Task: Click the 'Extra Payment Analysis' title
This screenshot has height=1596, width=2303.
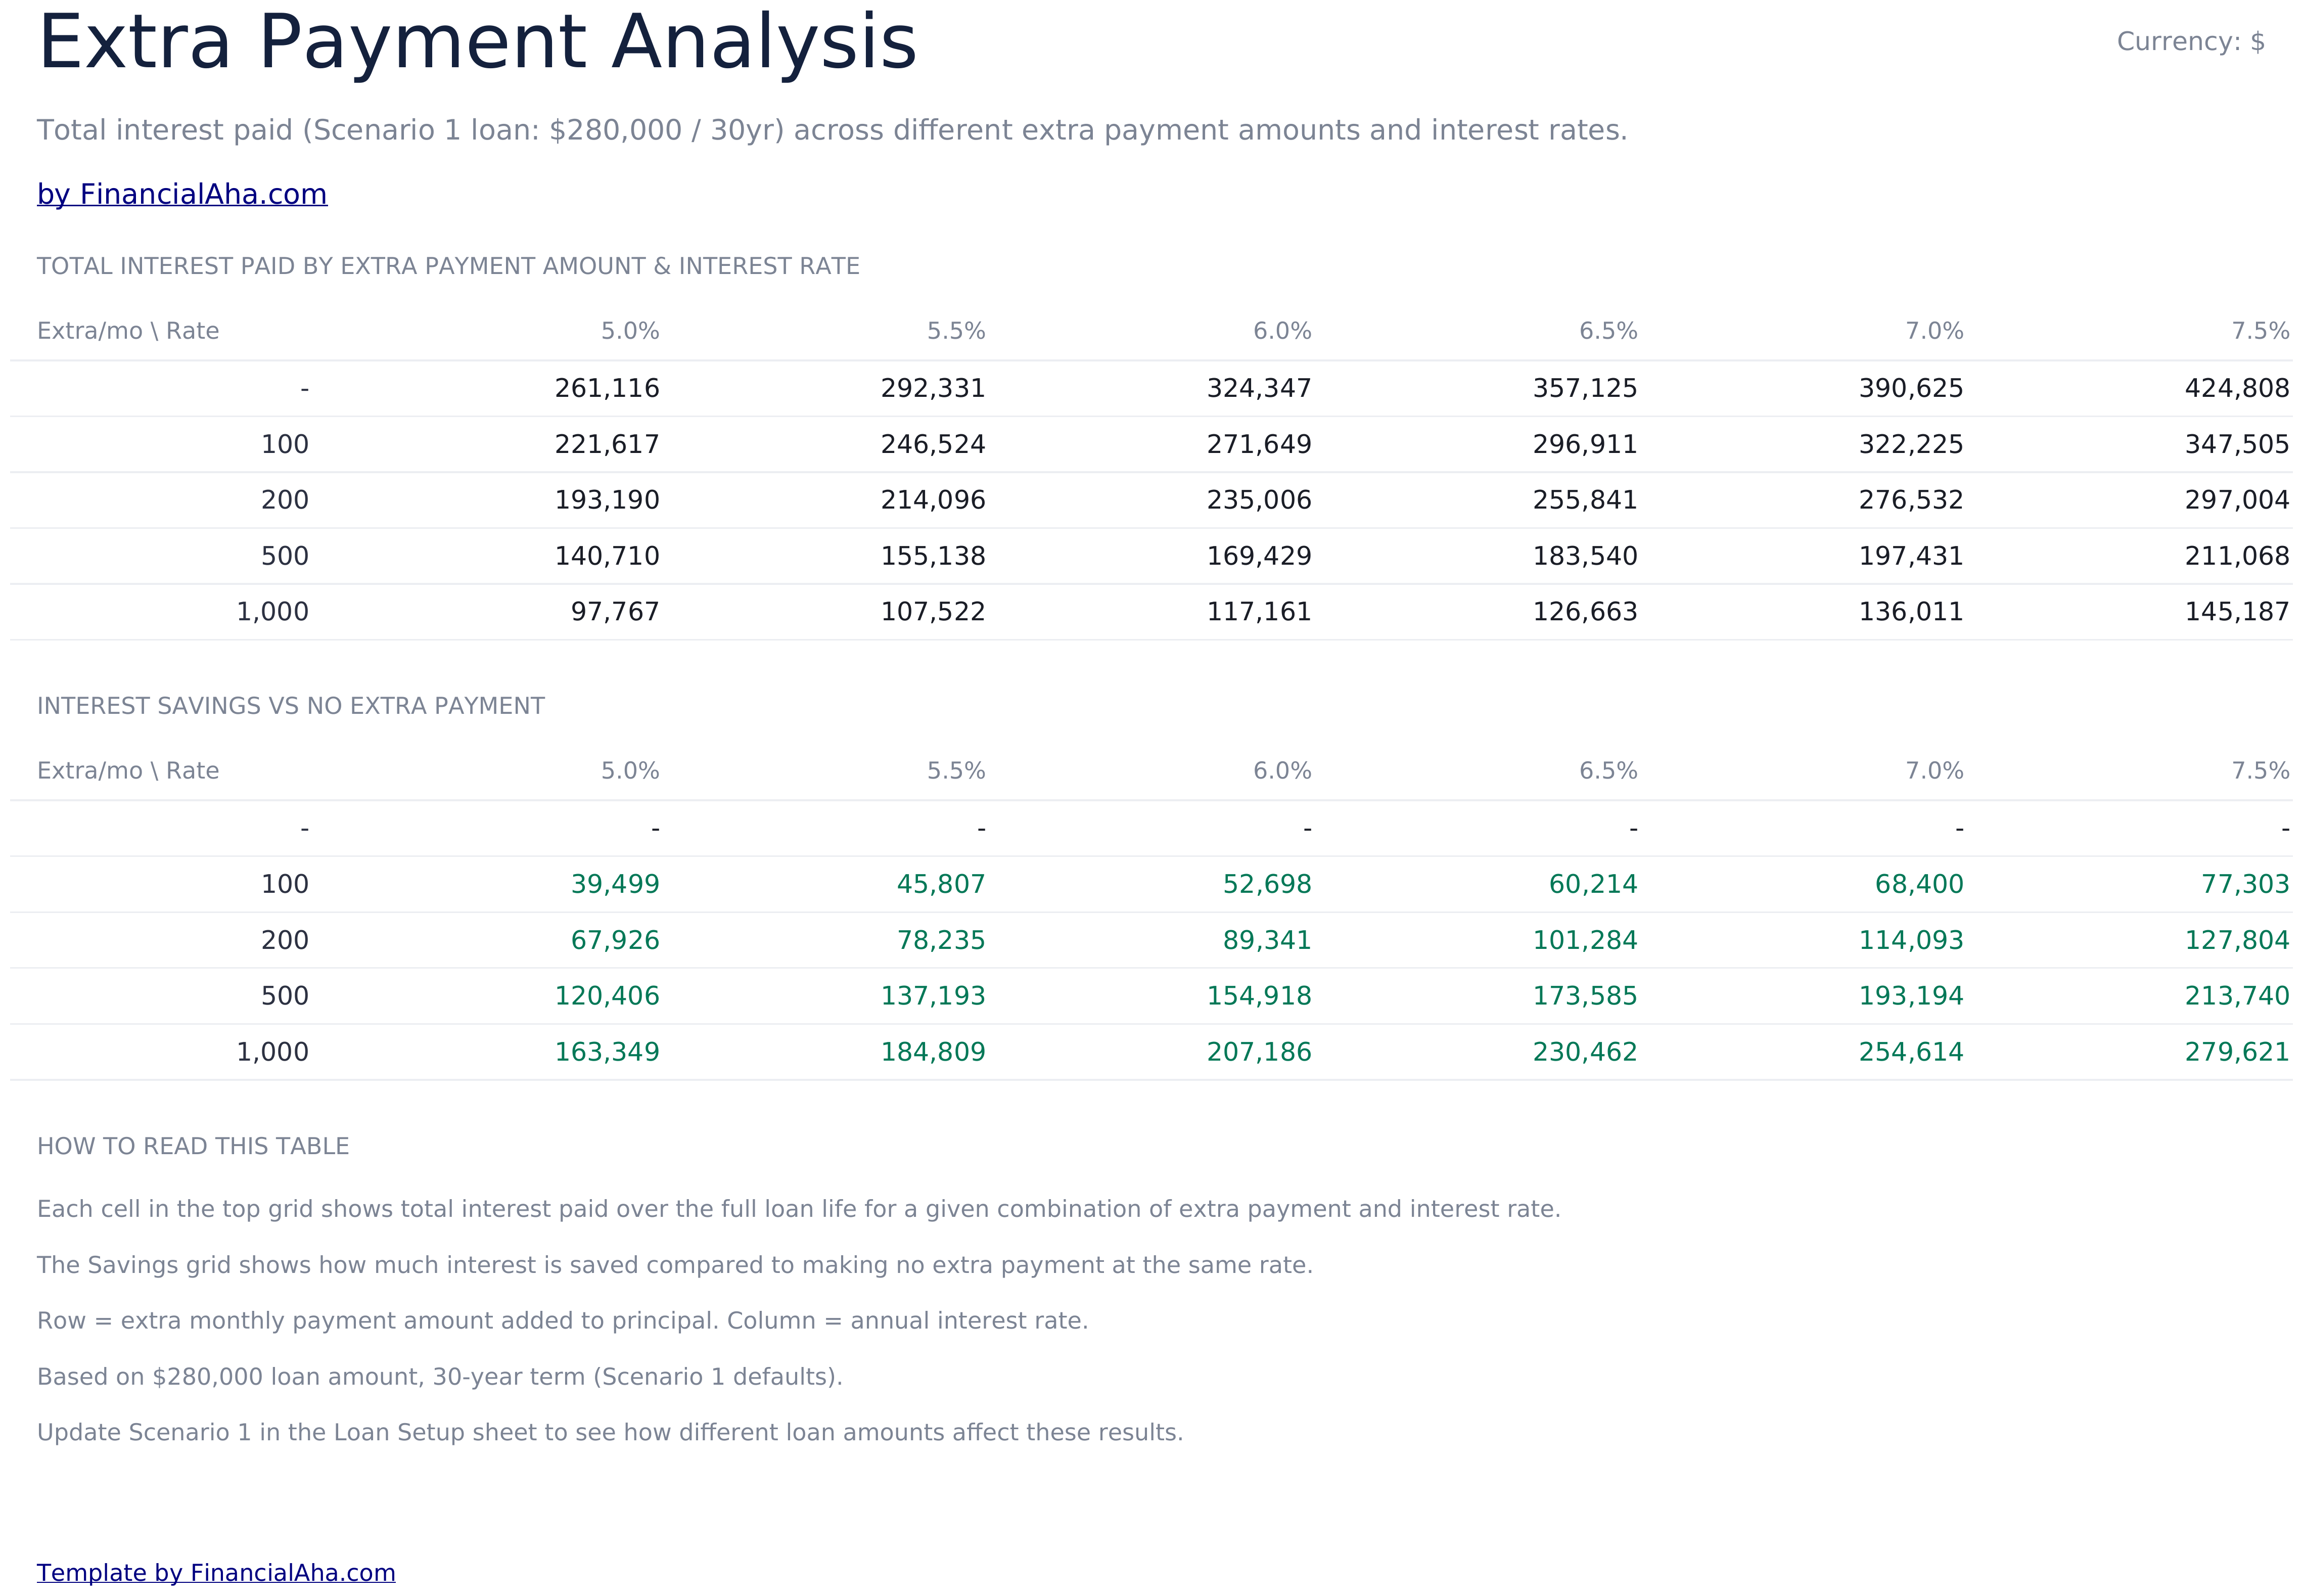Action: 477,43
